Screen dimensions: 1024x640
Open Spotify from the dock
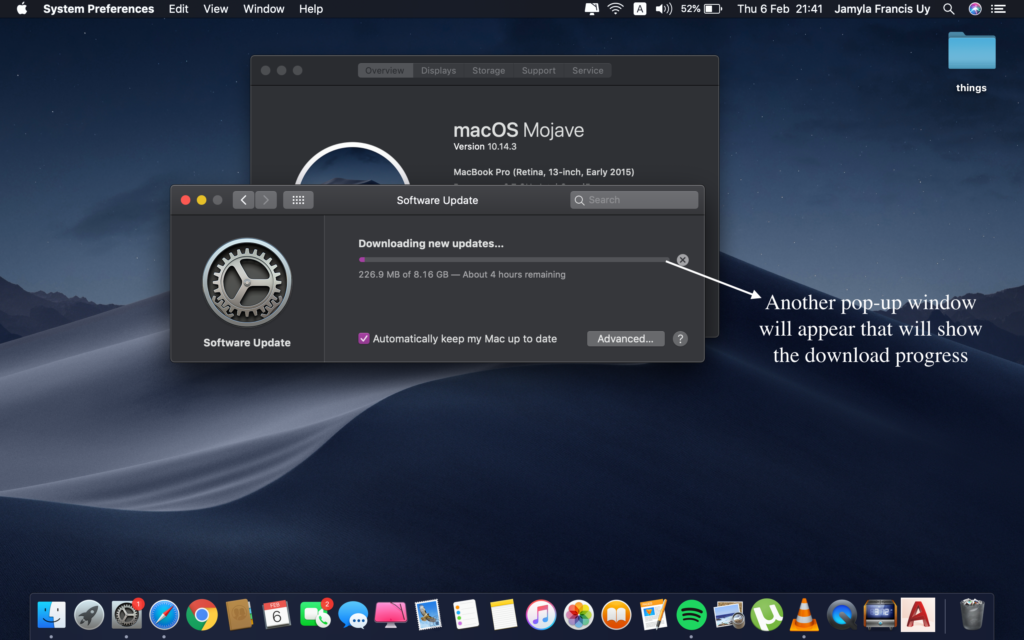[691, 614]
